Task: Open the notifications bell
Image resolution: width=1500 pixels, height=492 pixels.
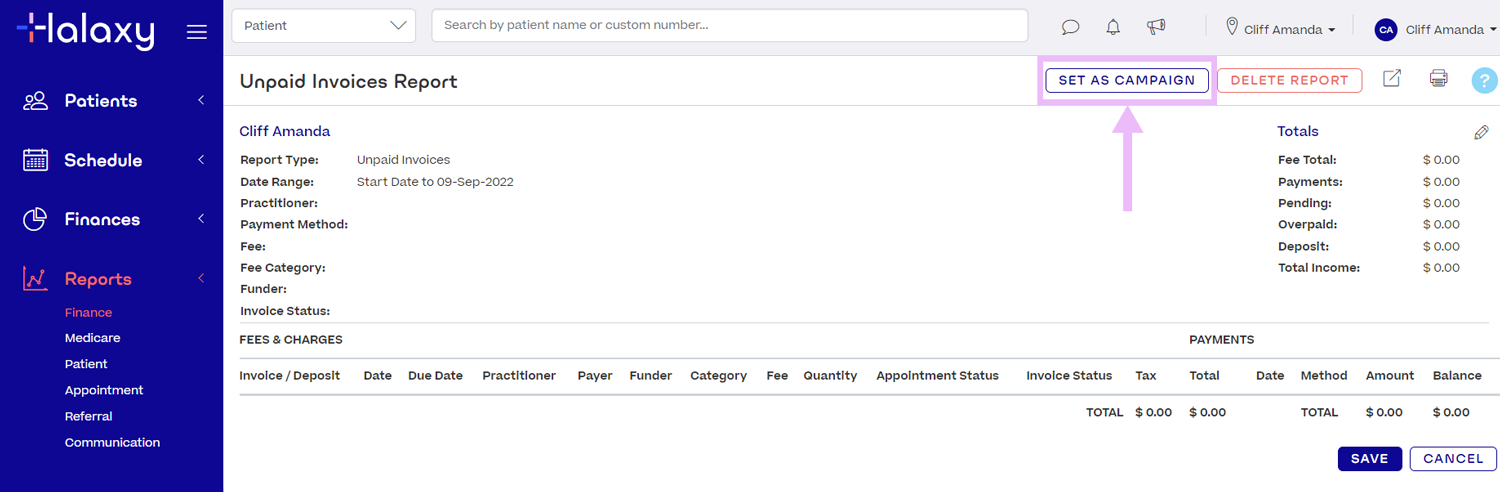Action: point(1113,27)
